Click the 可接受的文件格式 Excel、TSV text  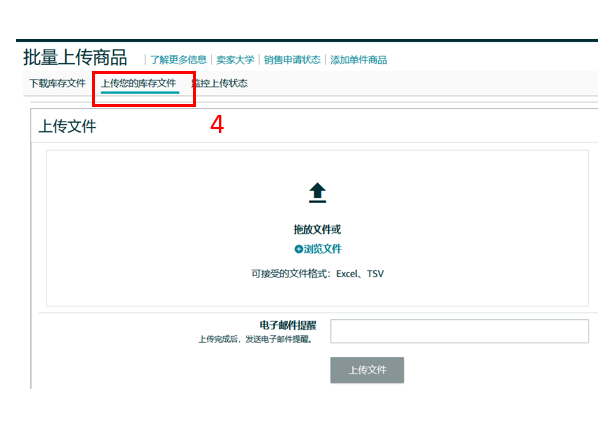317,273
